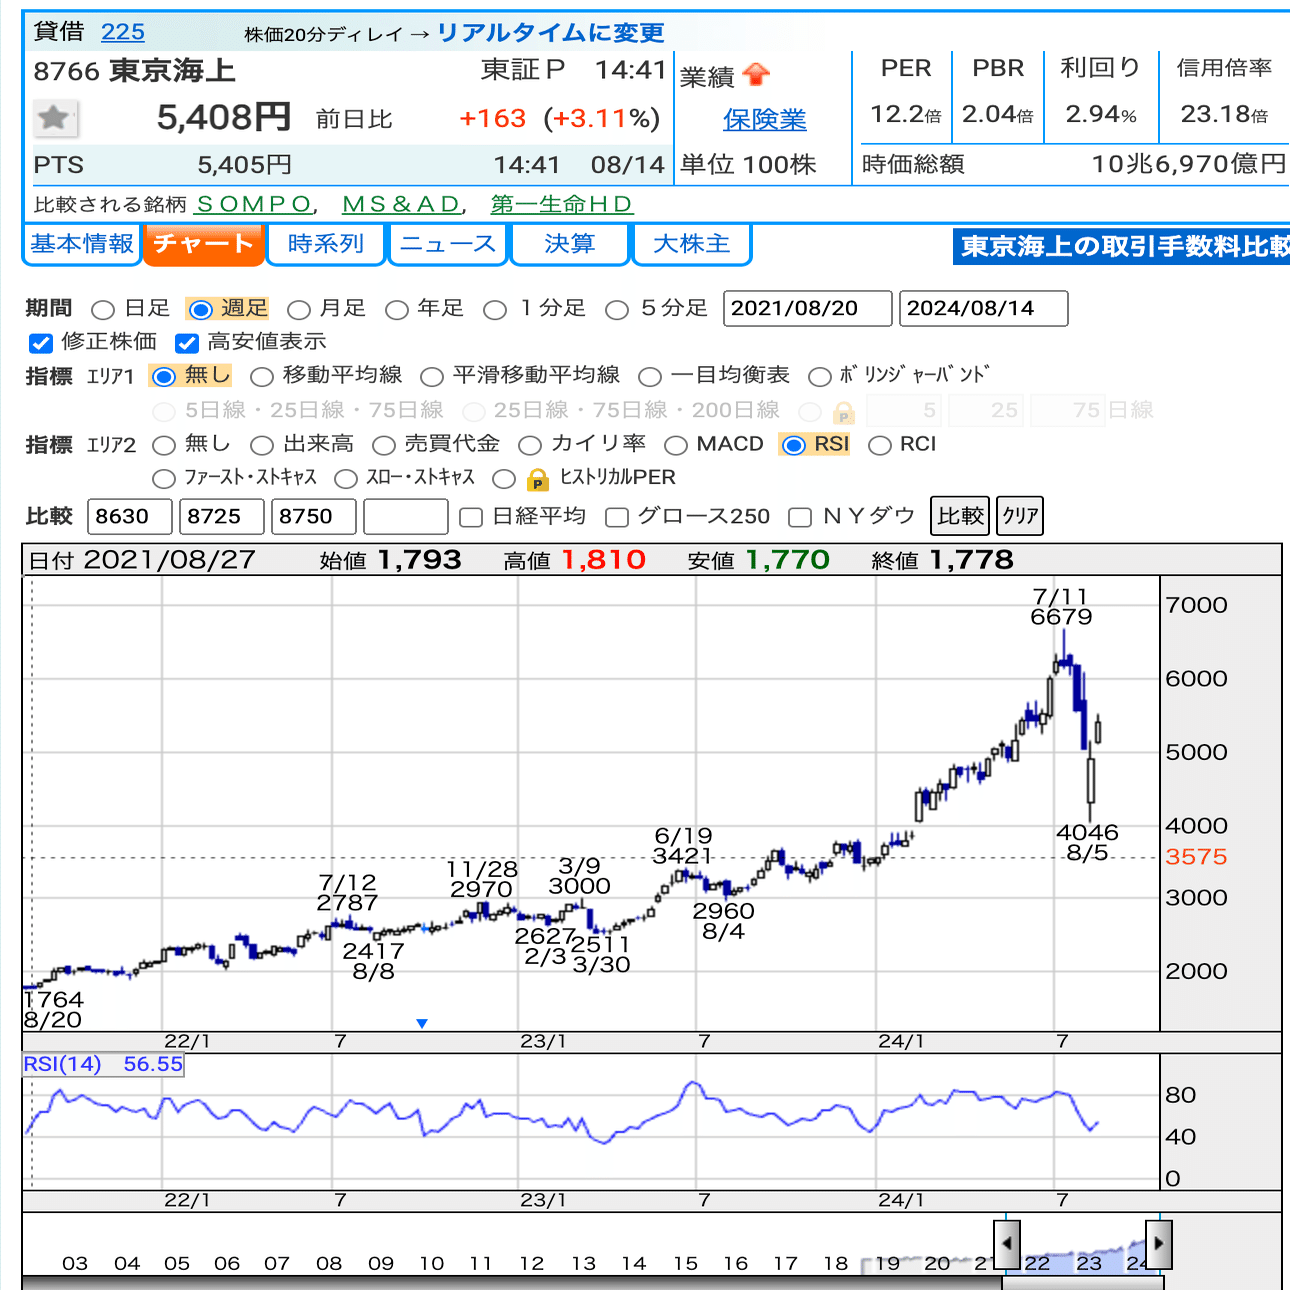Select ボリンジャーバンド indicator radio
Screen dimensions: 1290x1290
click(820, 376)
